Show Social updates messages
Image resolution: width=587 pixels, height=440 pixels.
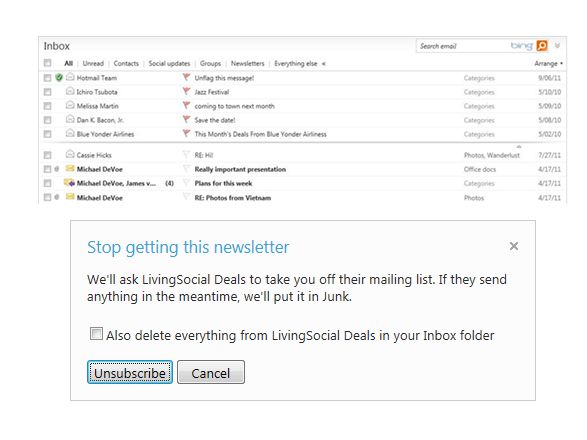(x=169, y=63)
